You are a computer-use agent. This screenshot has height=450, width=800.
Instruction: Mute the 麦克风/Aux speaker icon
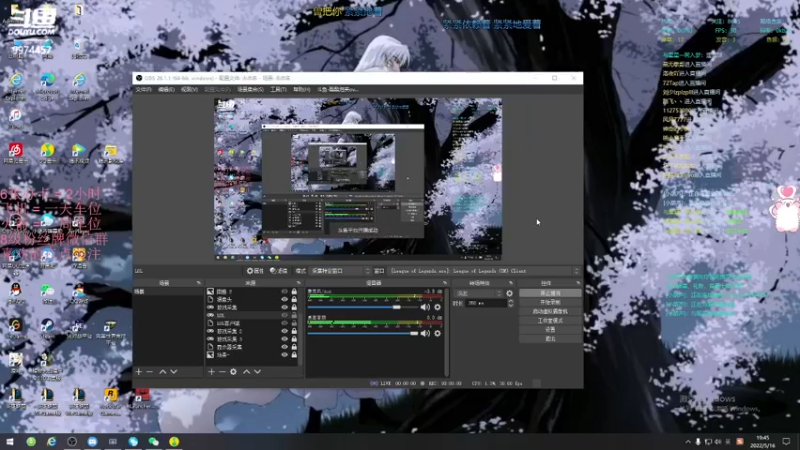(x=425, y=307)
